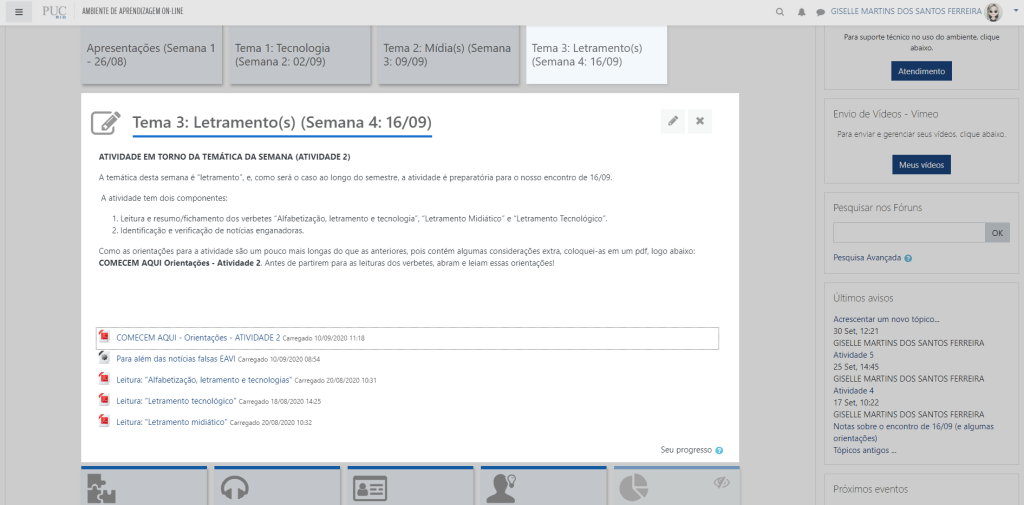Select the Apresentações (Semana 1) tab

point(151,54)
